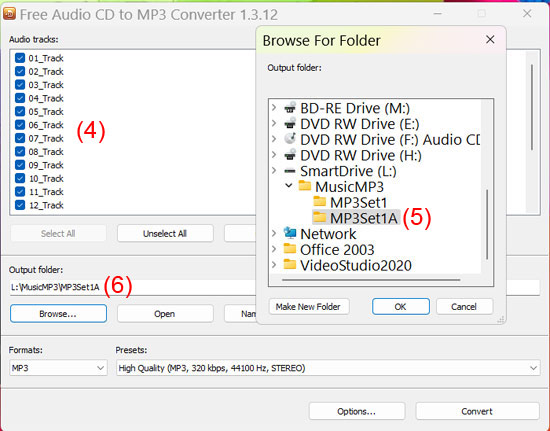550x431 pixels.
Task: Click the Convert button
Action: point(477,411)
